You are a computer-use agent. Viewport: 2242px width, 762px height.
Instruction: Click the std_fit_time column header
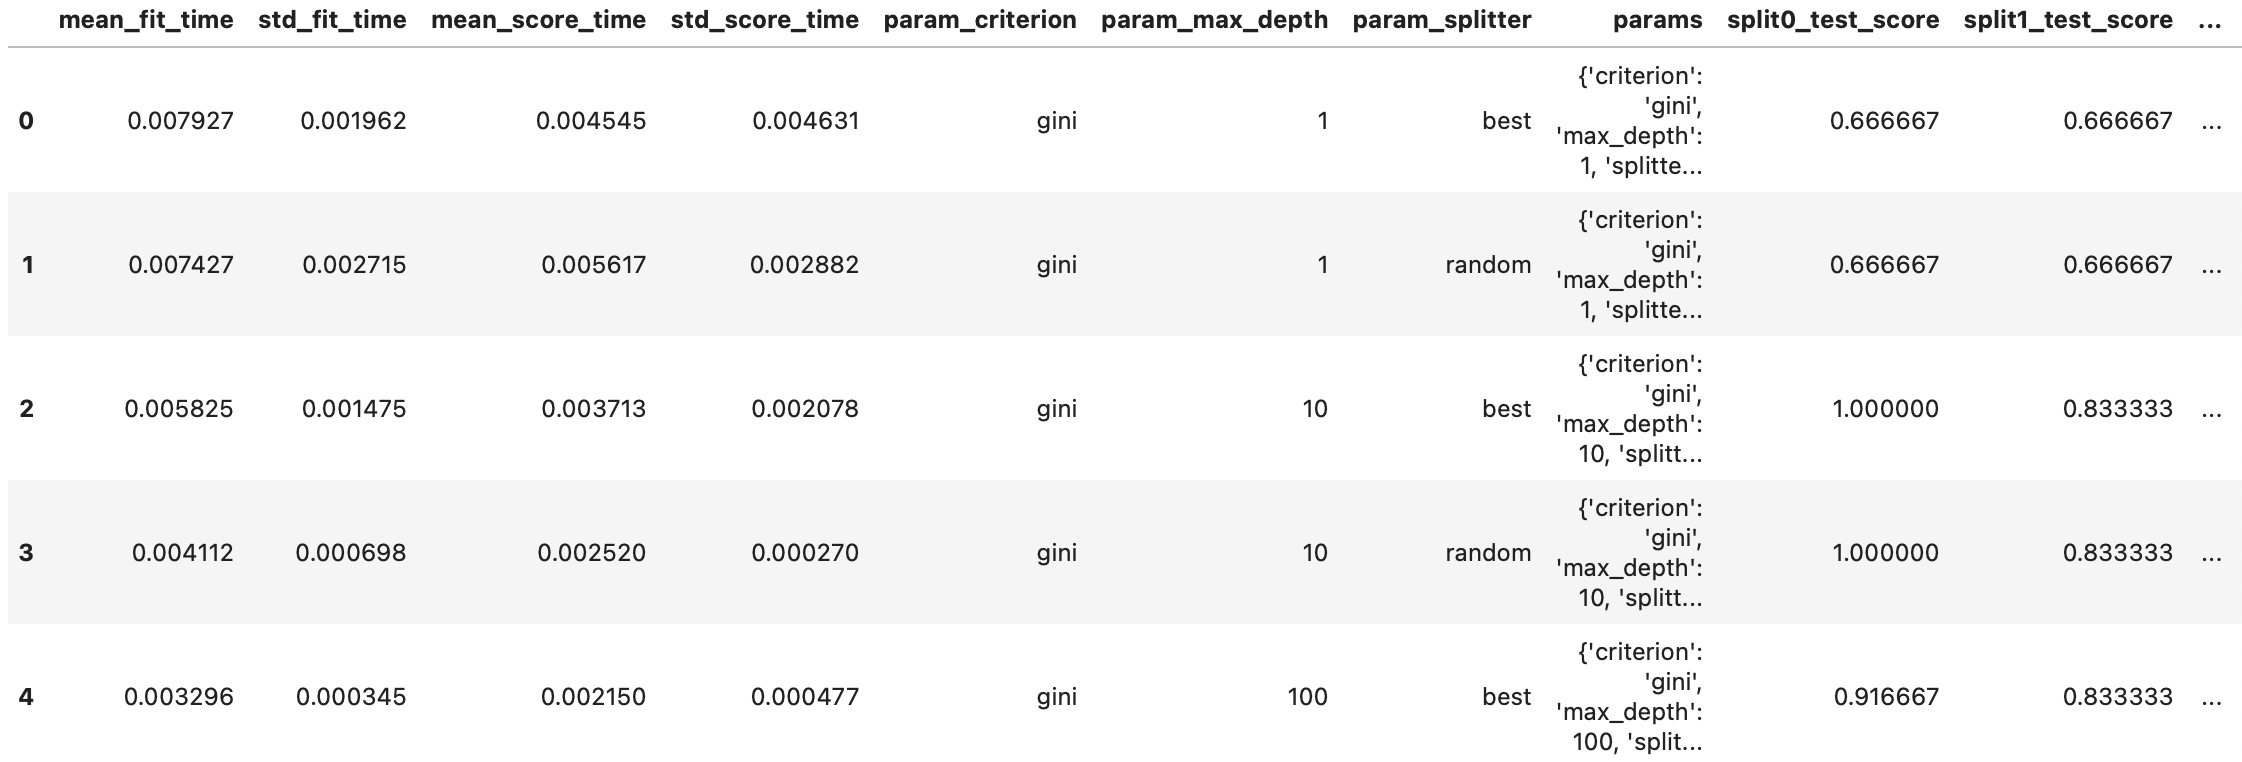coord(332,20)
